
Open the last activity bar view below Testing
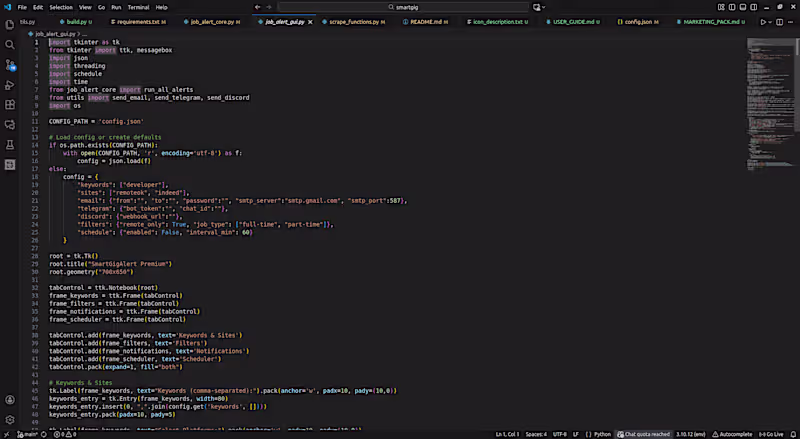tap(10, 165)
